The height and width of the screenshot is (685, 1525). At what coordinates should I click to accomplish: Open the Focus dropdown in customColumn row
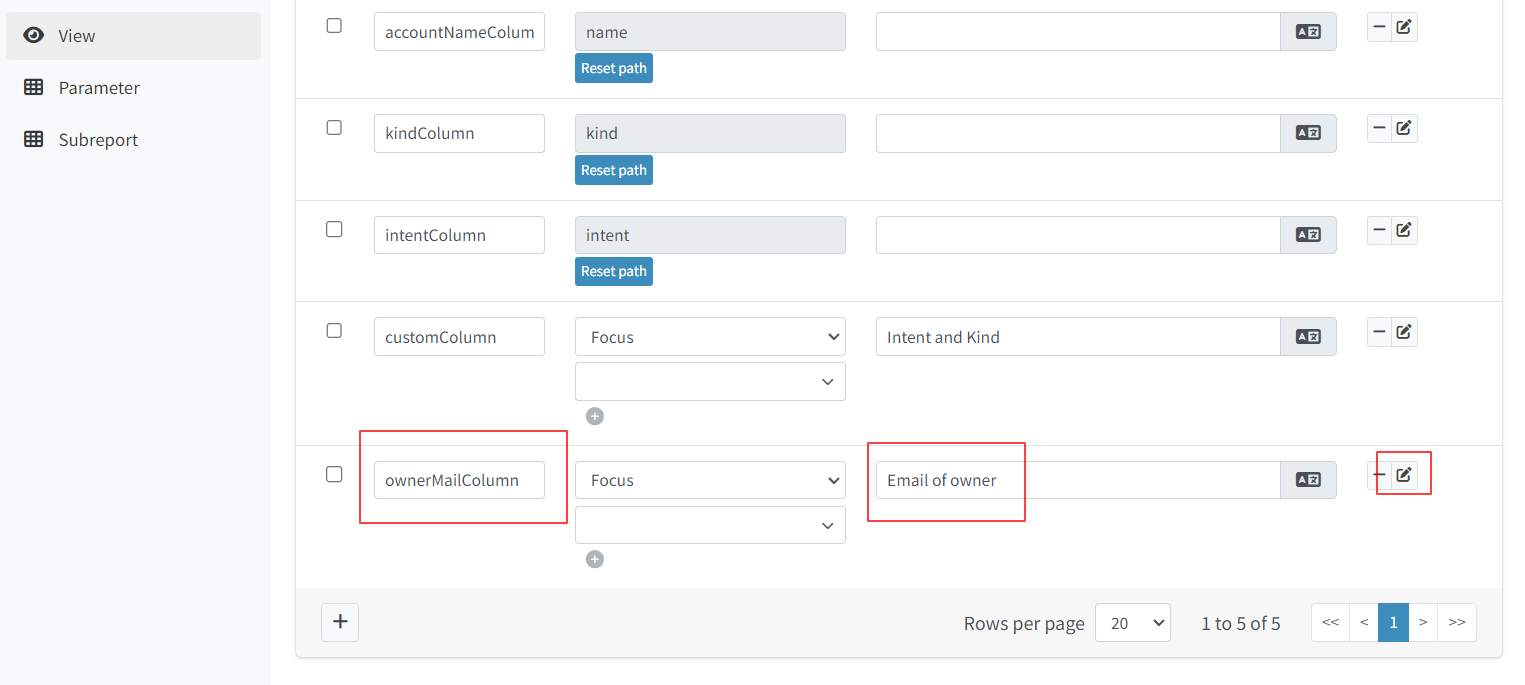click(x=710, y=337)
